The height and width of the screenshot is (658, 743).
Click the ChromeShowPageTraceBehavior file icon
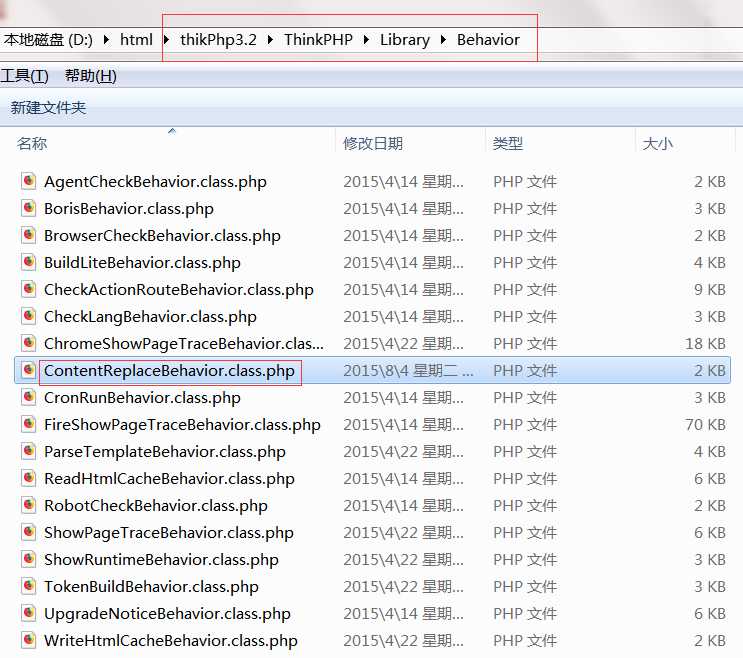pyautogui.click(x=28, y=343)
